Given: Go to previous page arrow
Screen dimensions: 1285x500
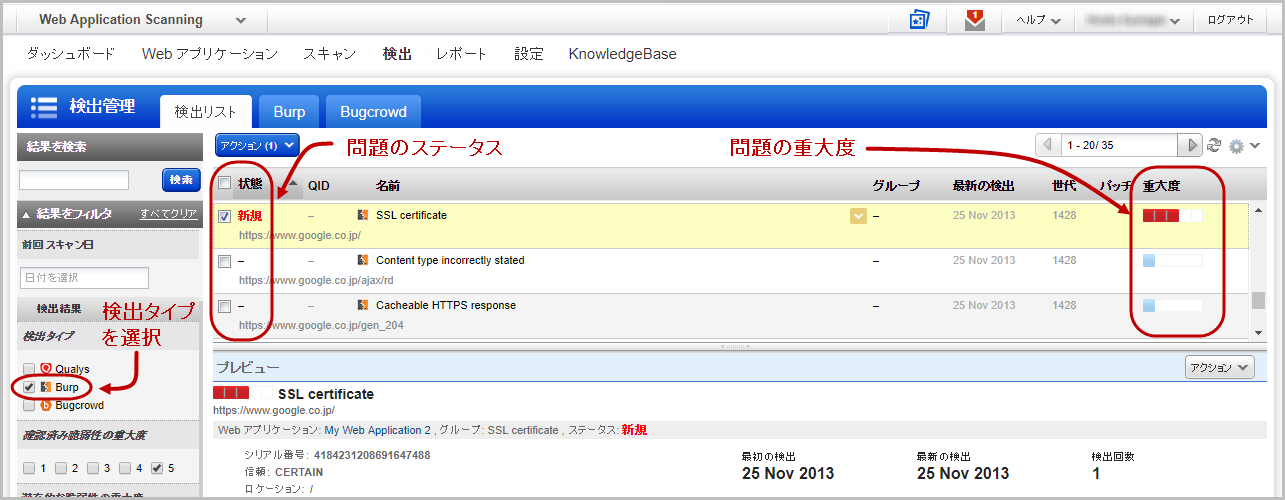Looking at the screenshot, I should click(1048, 145).
